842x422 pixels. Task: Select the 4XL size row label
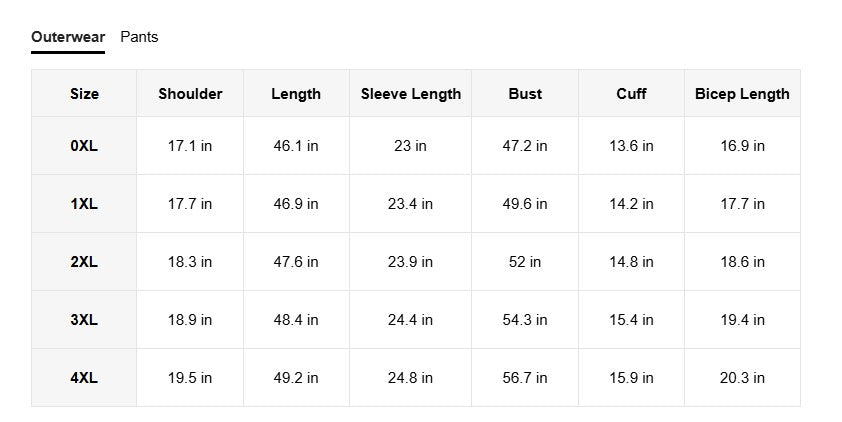(84, 378)
